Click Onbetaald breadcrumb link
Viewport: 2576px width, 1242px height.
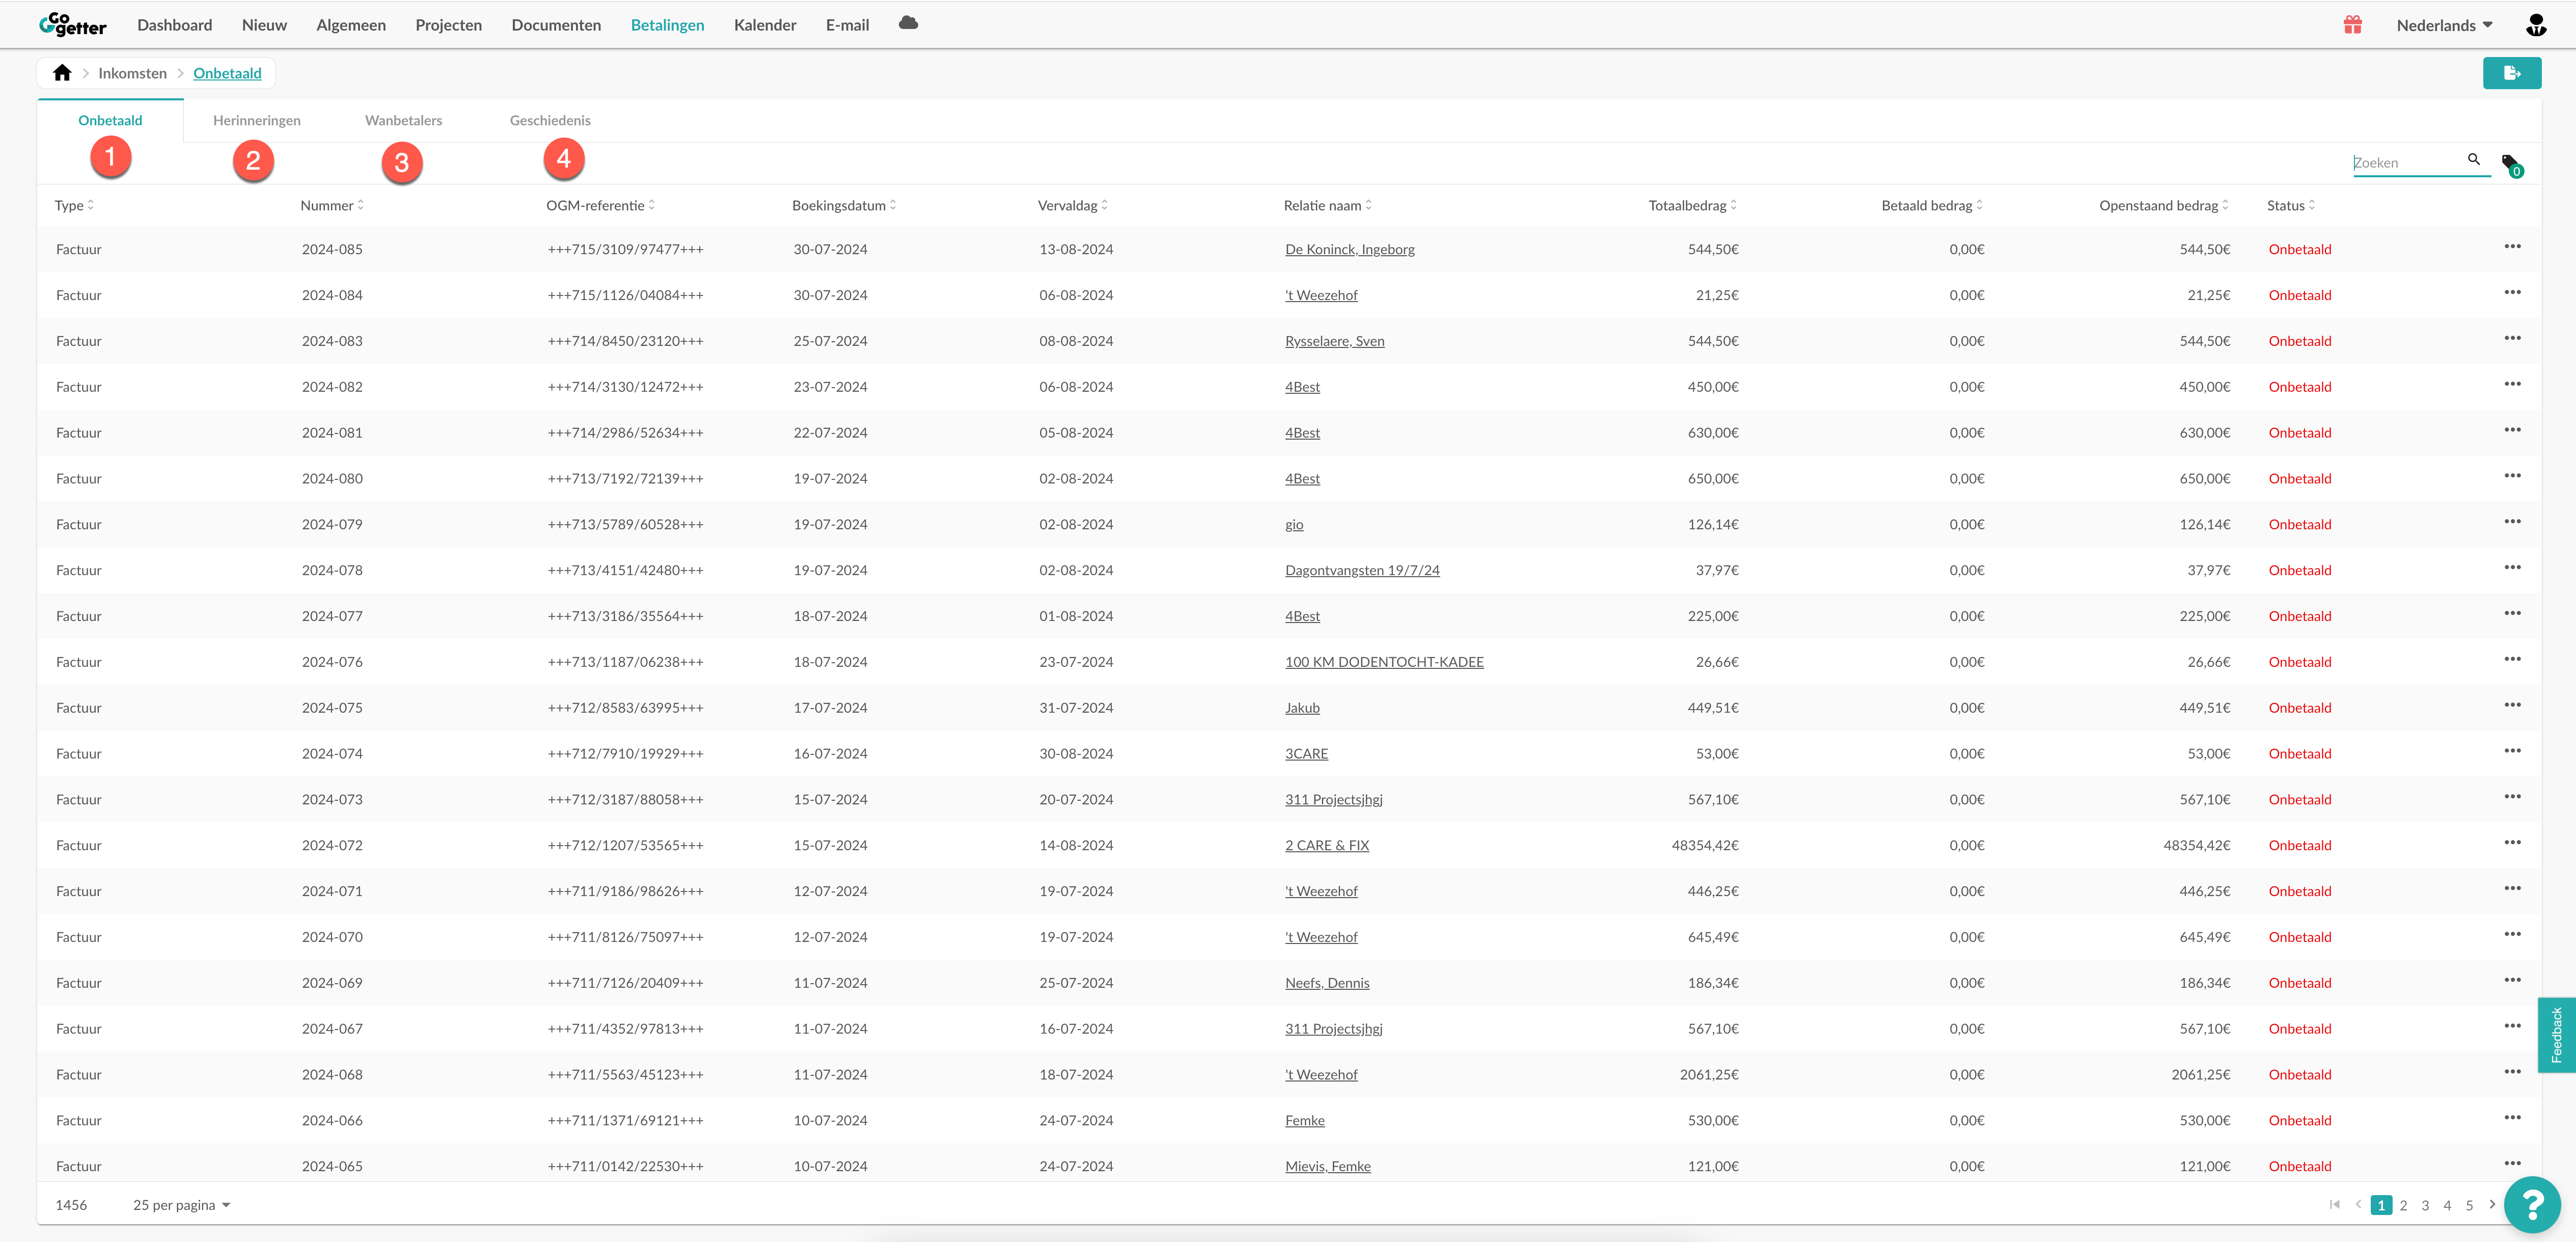[227, 74]
